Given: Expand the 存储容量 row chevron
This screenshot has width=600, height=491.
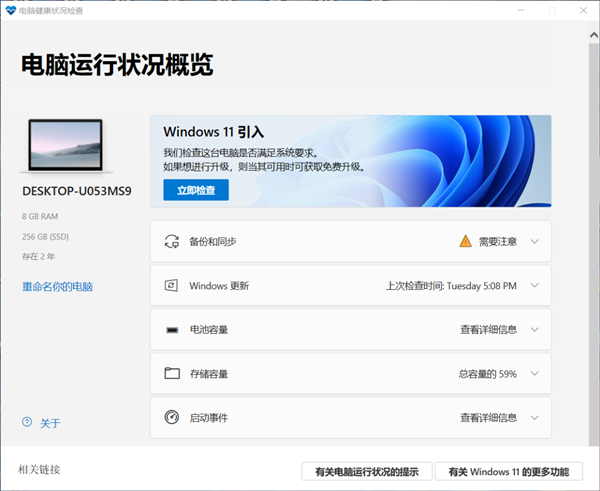Looking at the screenshot, I should [x=535, y=374].
